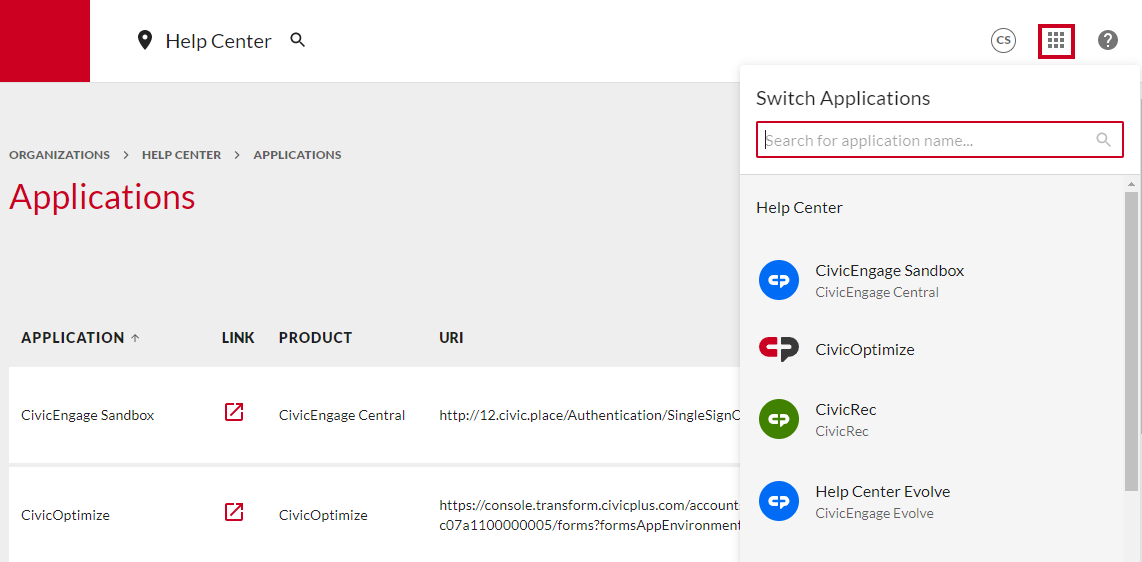Click CivicEngage Central product cell in table

pyautogui.click(x=342, y=416)
